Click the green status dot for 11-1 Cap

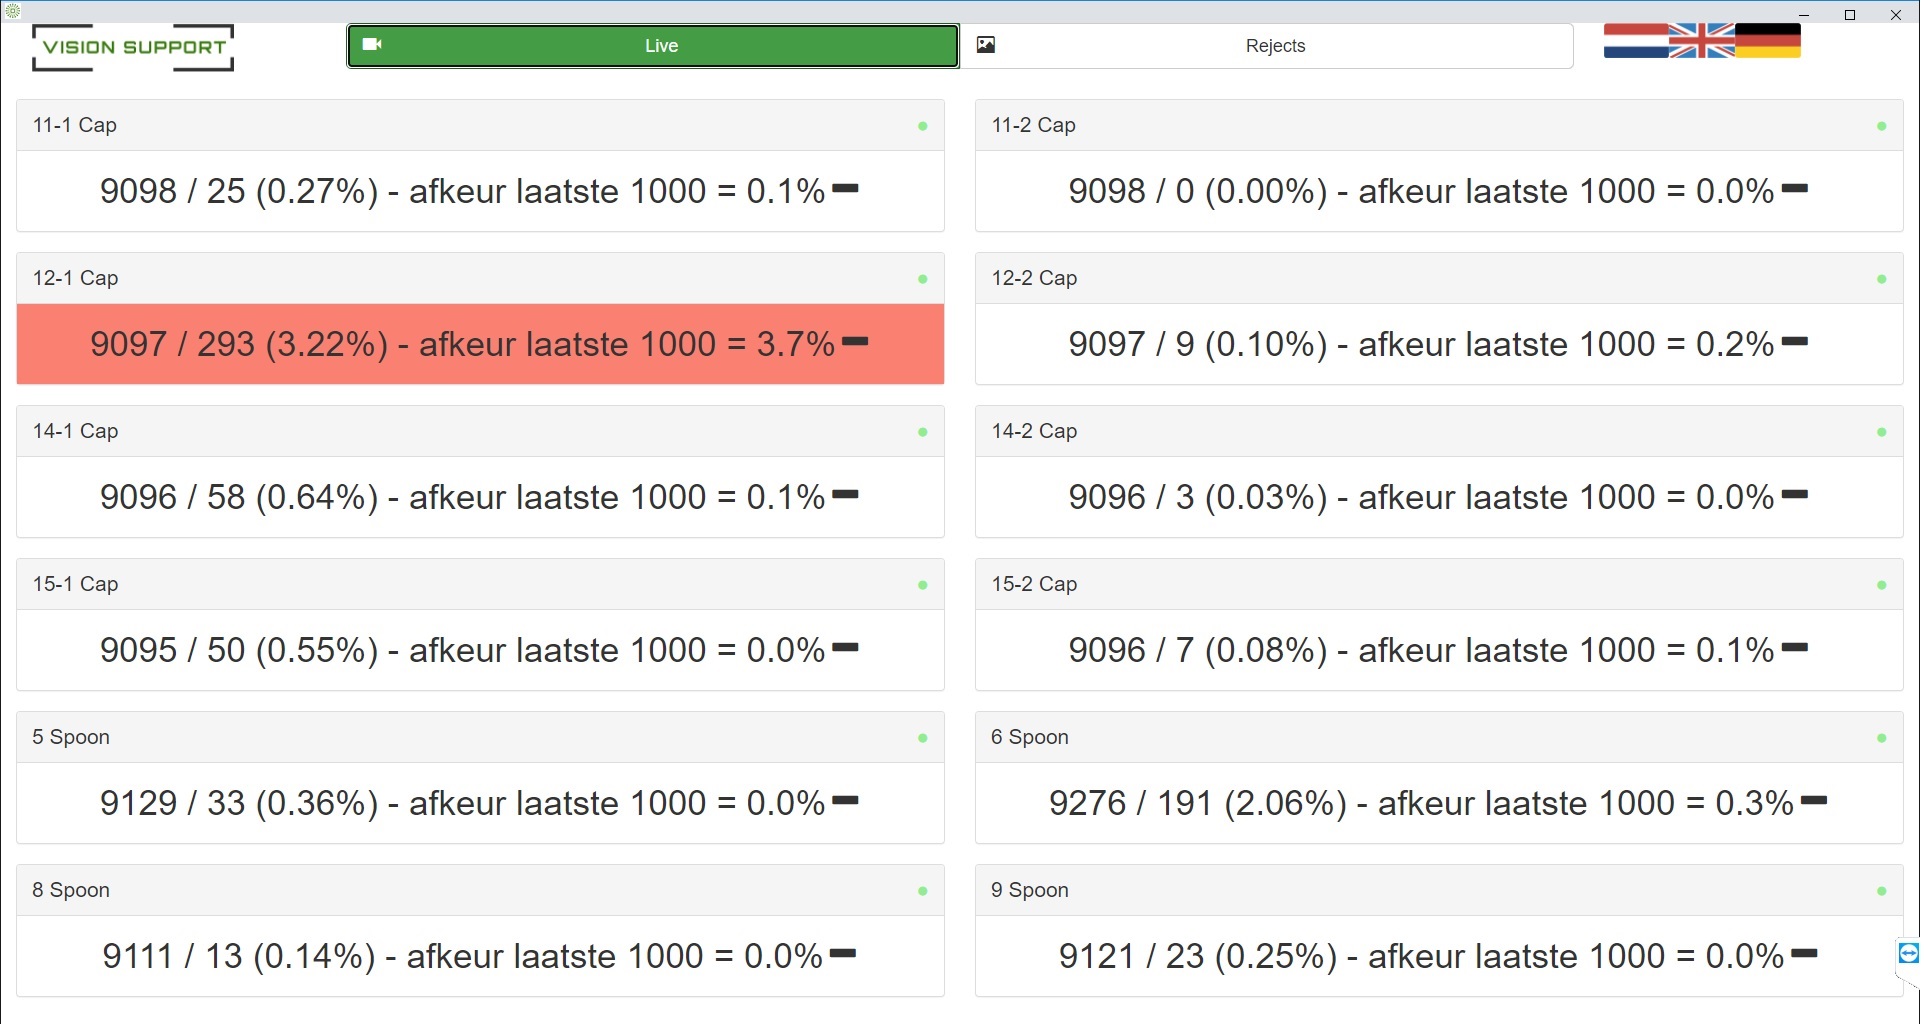click(922, 126)
